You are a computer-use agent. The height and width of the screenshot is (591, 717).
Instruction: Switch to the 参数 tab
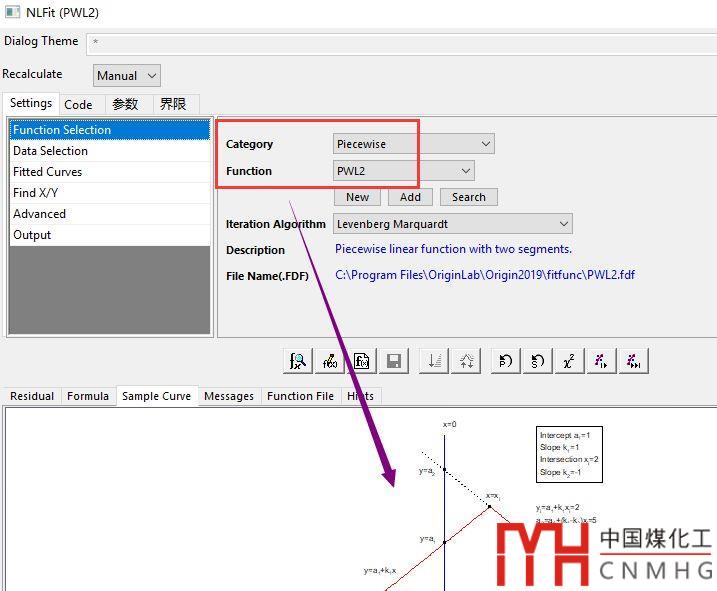tap(125, 105)
